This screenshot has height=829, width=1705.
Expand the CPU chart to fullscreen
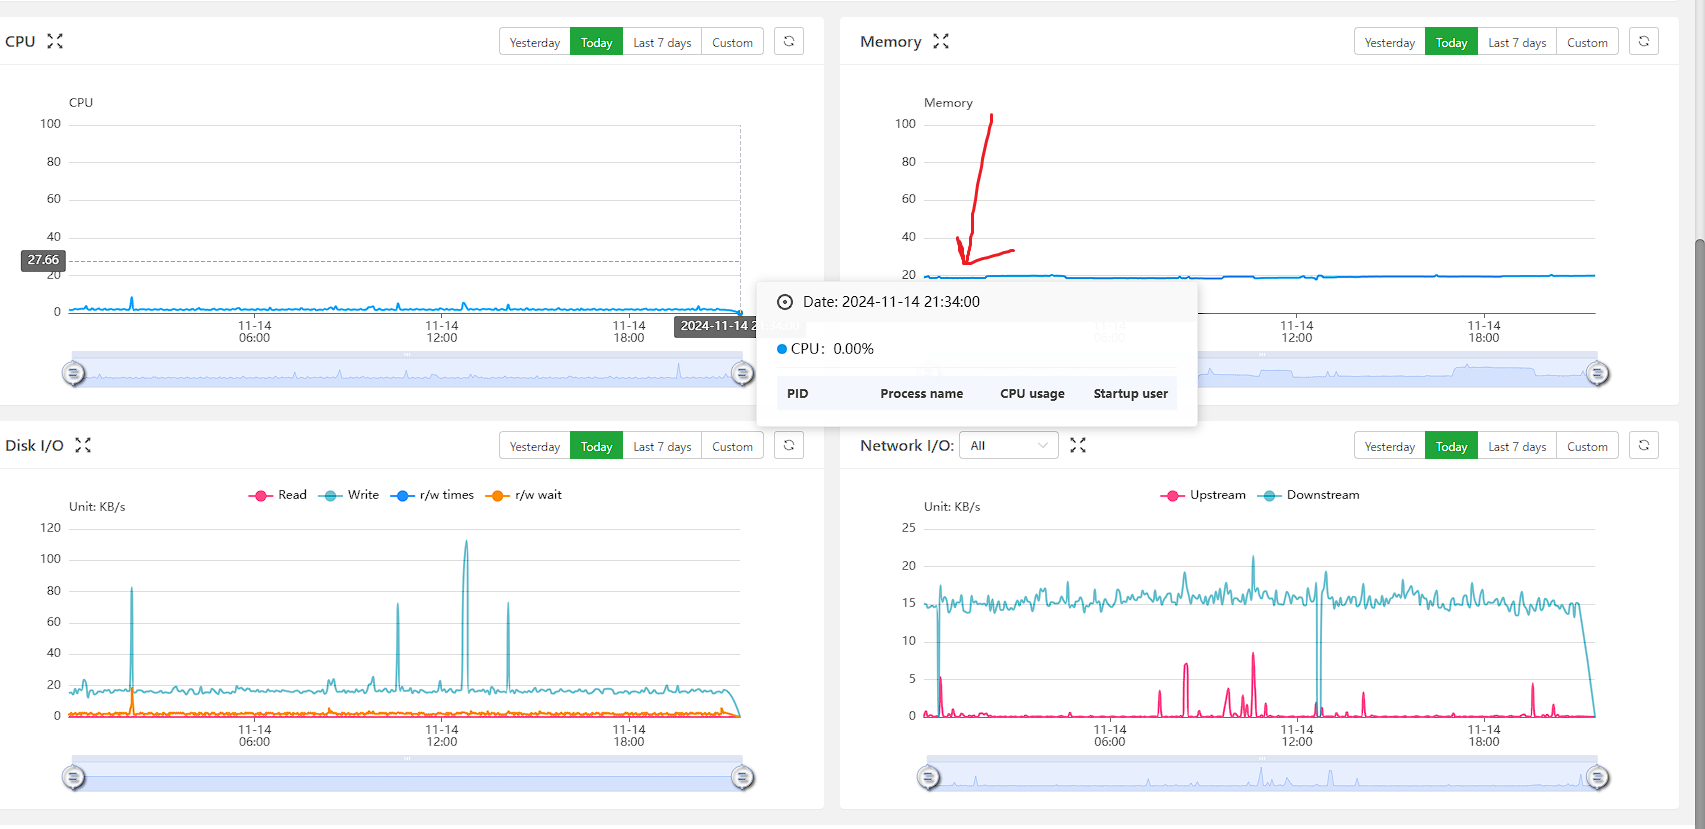(55, 41)
